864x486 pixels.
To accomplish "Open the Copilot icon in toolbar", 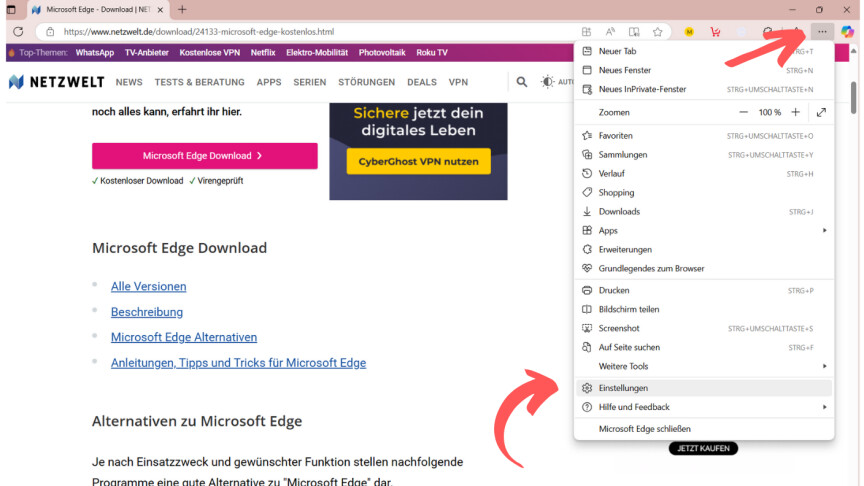I will coord(847,32).
